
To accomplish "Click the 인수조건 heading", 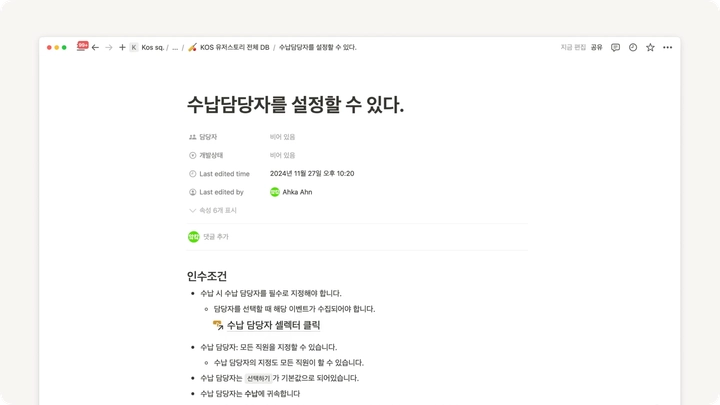I will [x=207, y=276].
